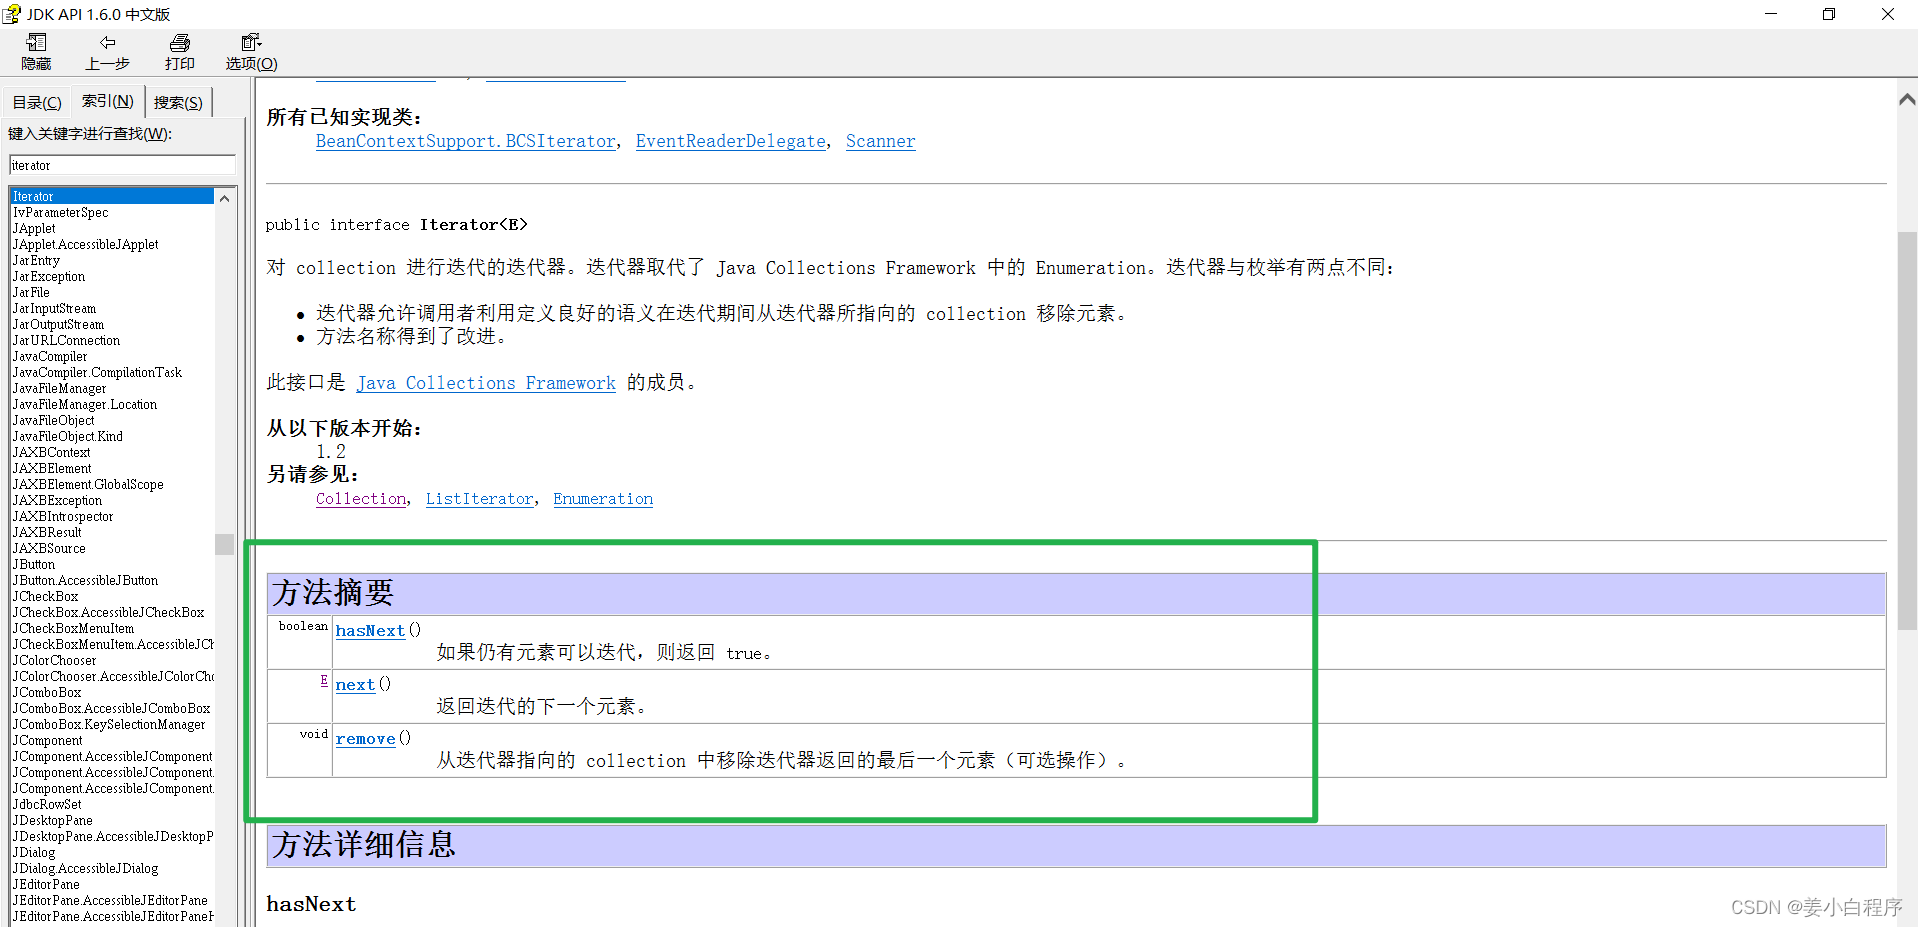
Task: Select JButton in the index list
Action: tap(33, 564)
